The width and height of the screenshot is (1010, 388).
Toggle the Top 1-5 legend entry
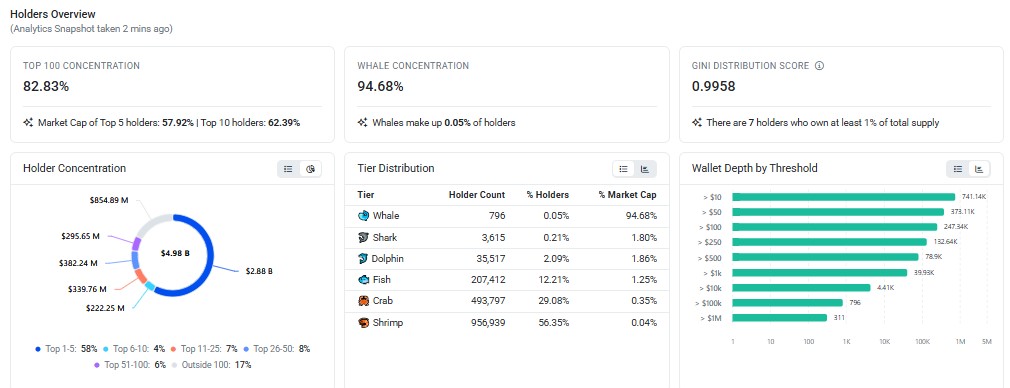66,349
